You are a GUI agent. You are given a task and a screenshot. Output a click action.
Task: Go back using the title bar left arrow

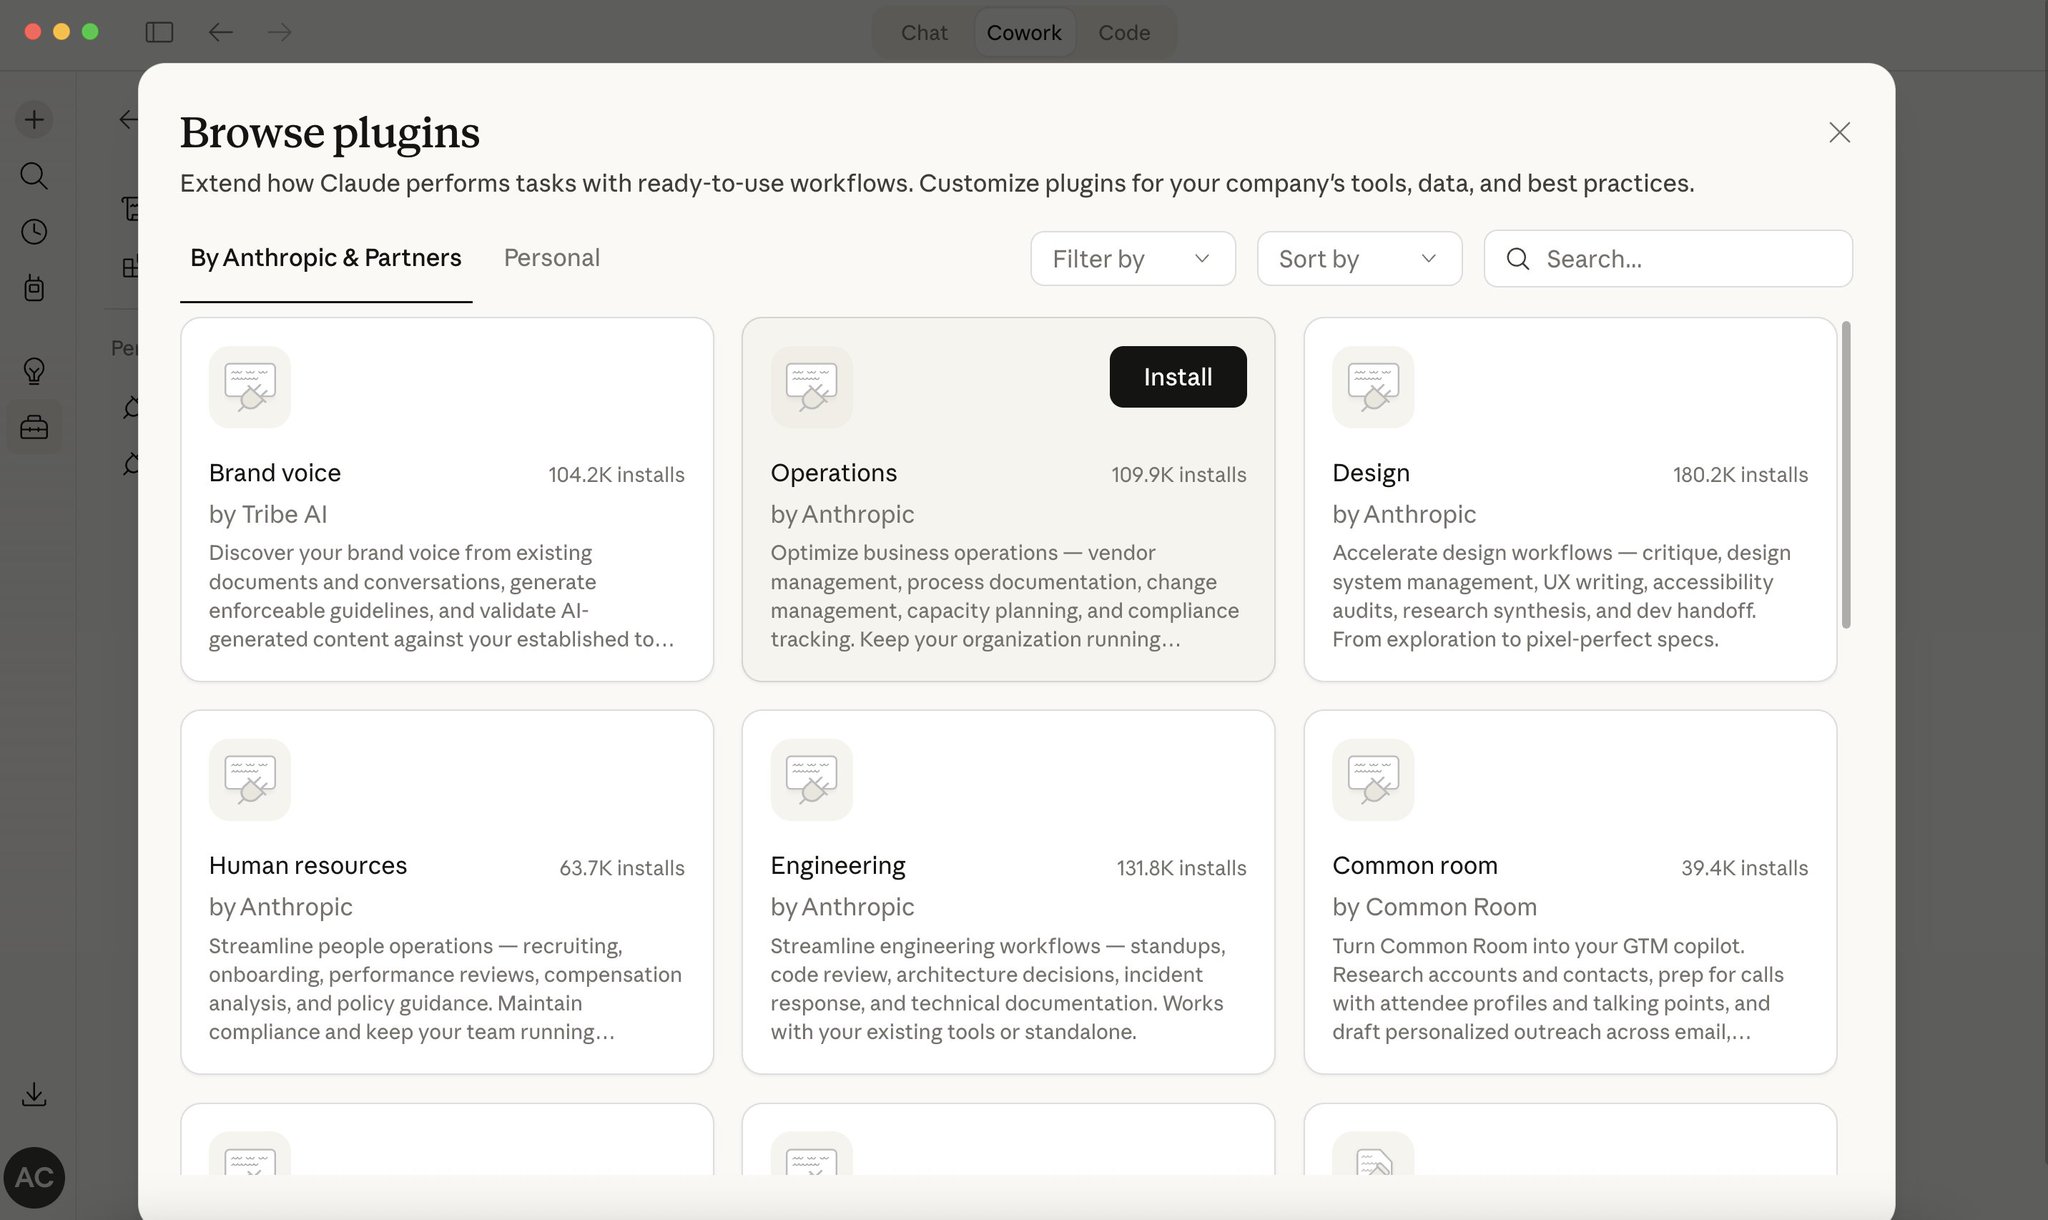(220, 32)
